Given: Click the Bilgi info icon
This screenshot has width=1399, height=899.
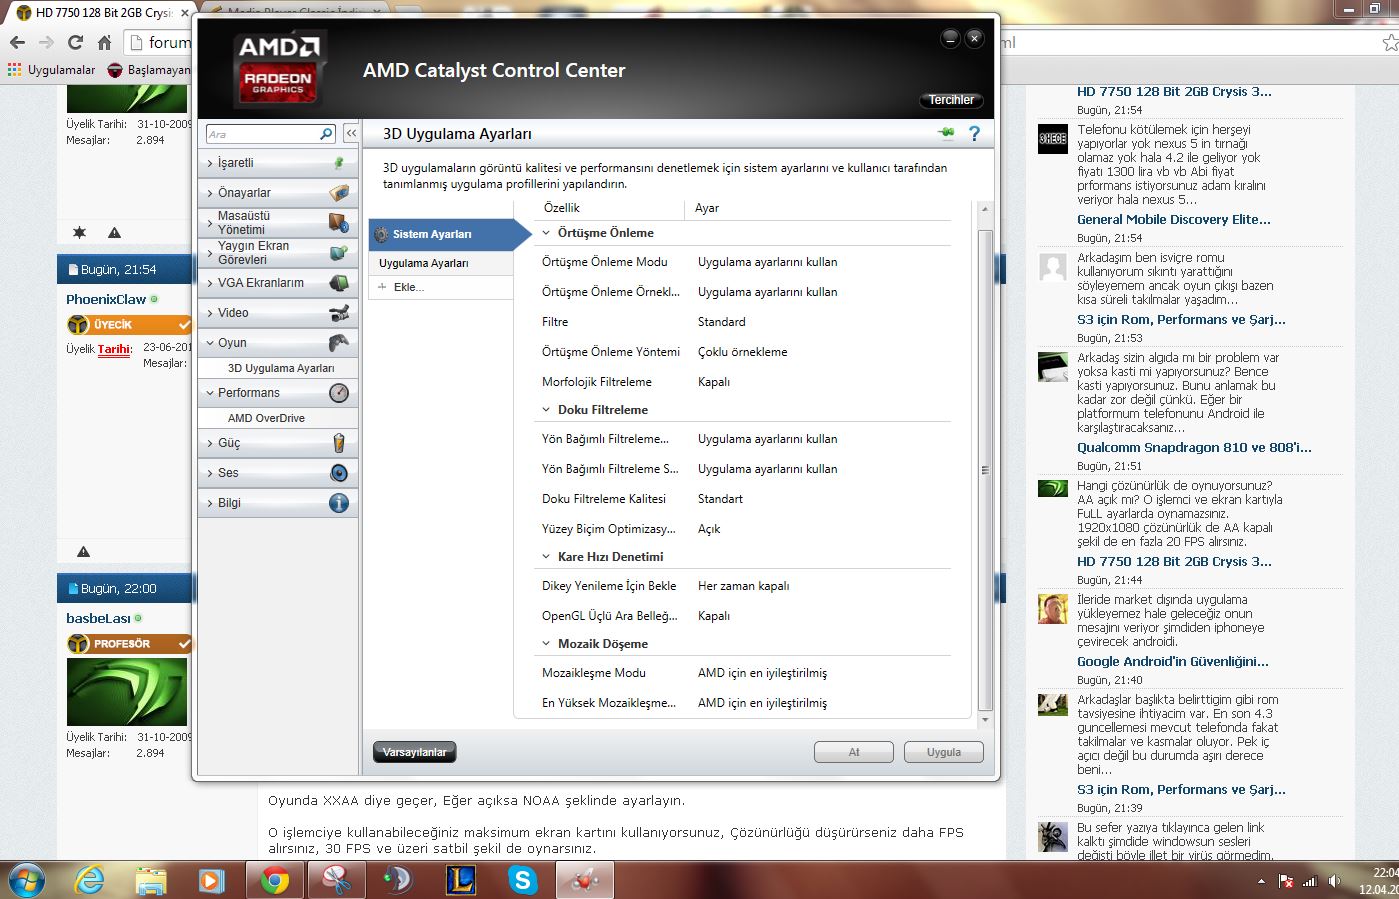Looking at the screenshot, I should click(339, 503).
